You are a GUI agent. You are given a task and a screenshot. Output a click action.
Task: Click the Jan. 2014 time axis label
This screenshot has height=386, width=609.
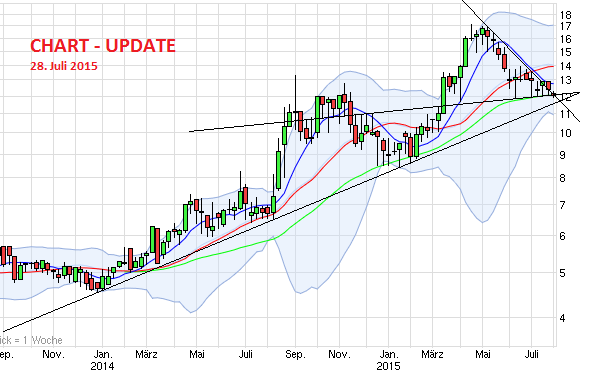point(103,355)
